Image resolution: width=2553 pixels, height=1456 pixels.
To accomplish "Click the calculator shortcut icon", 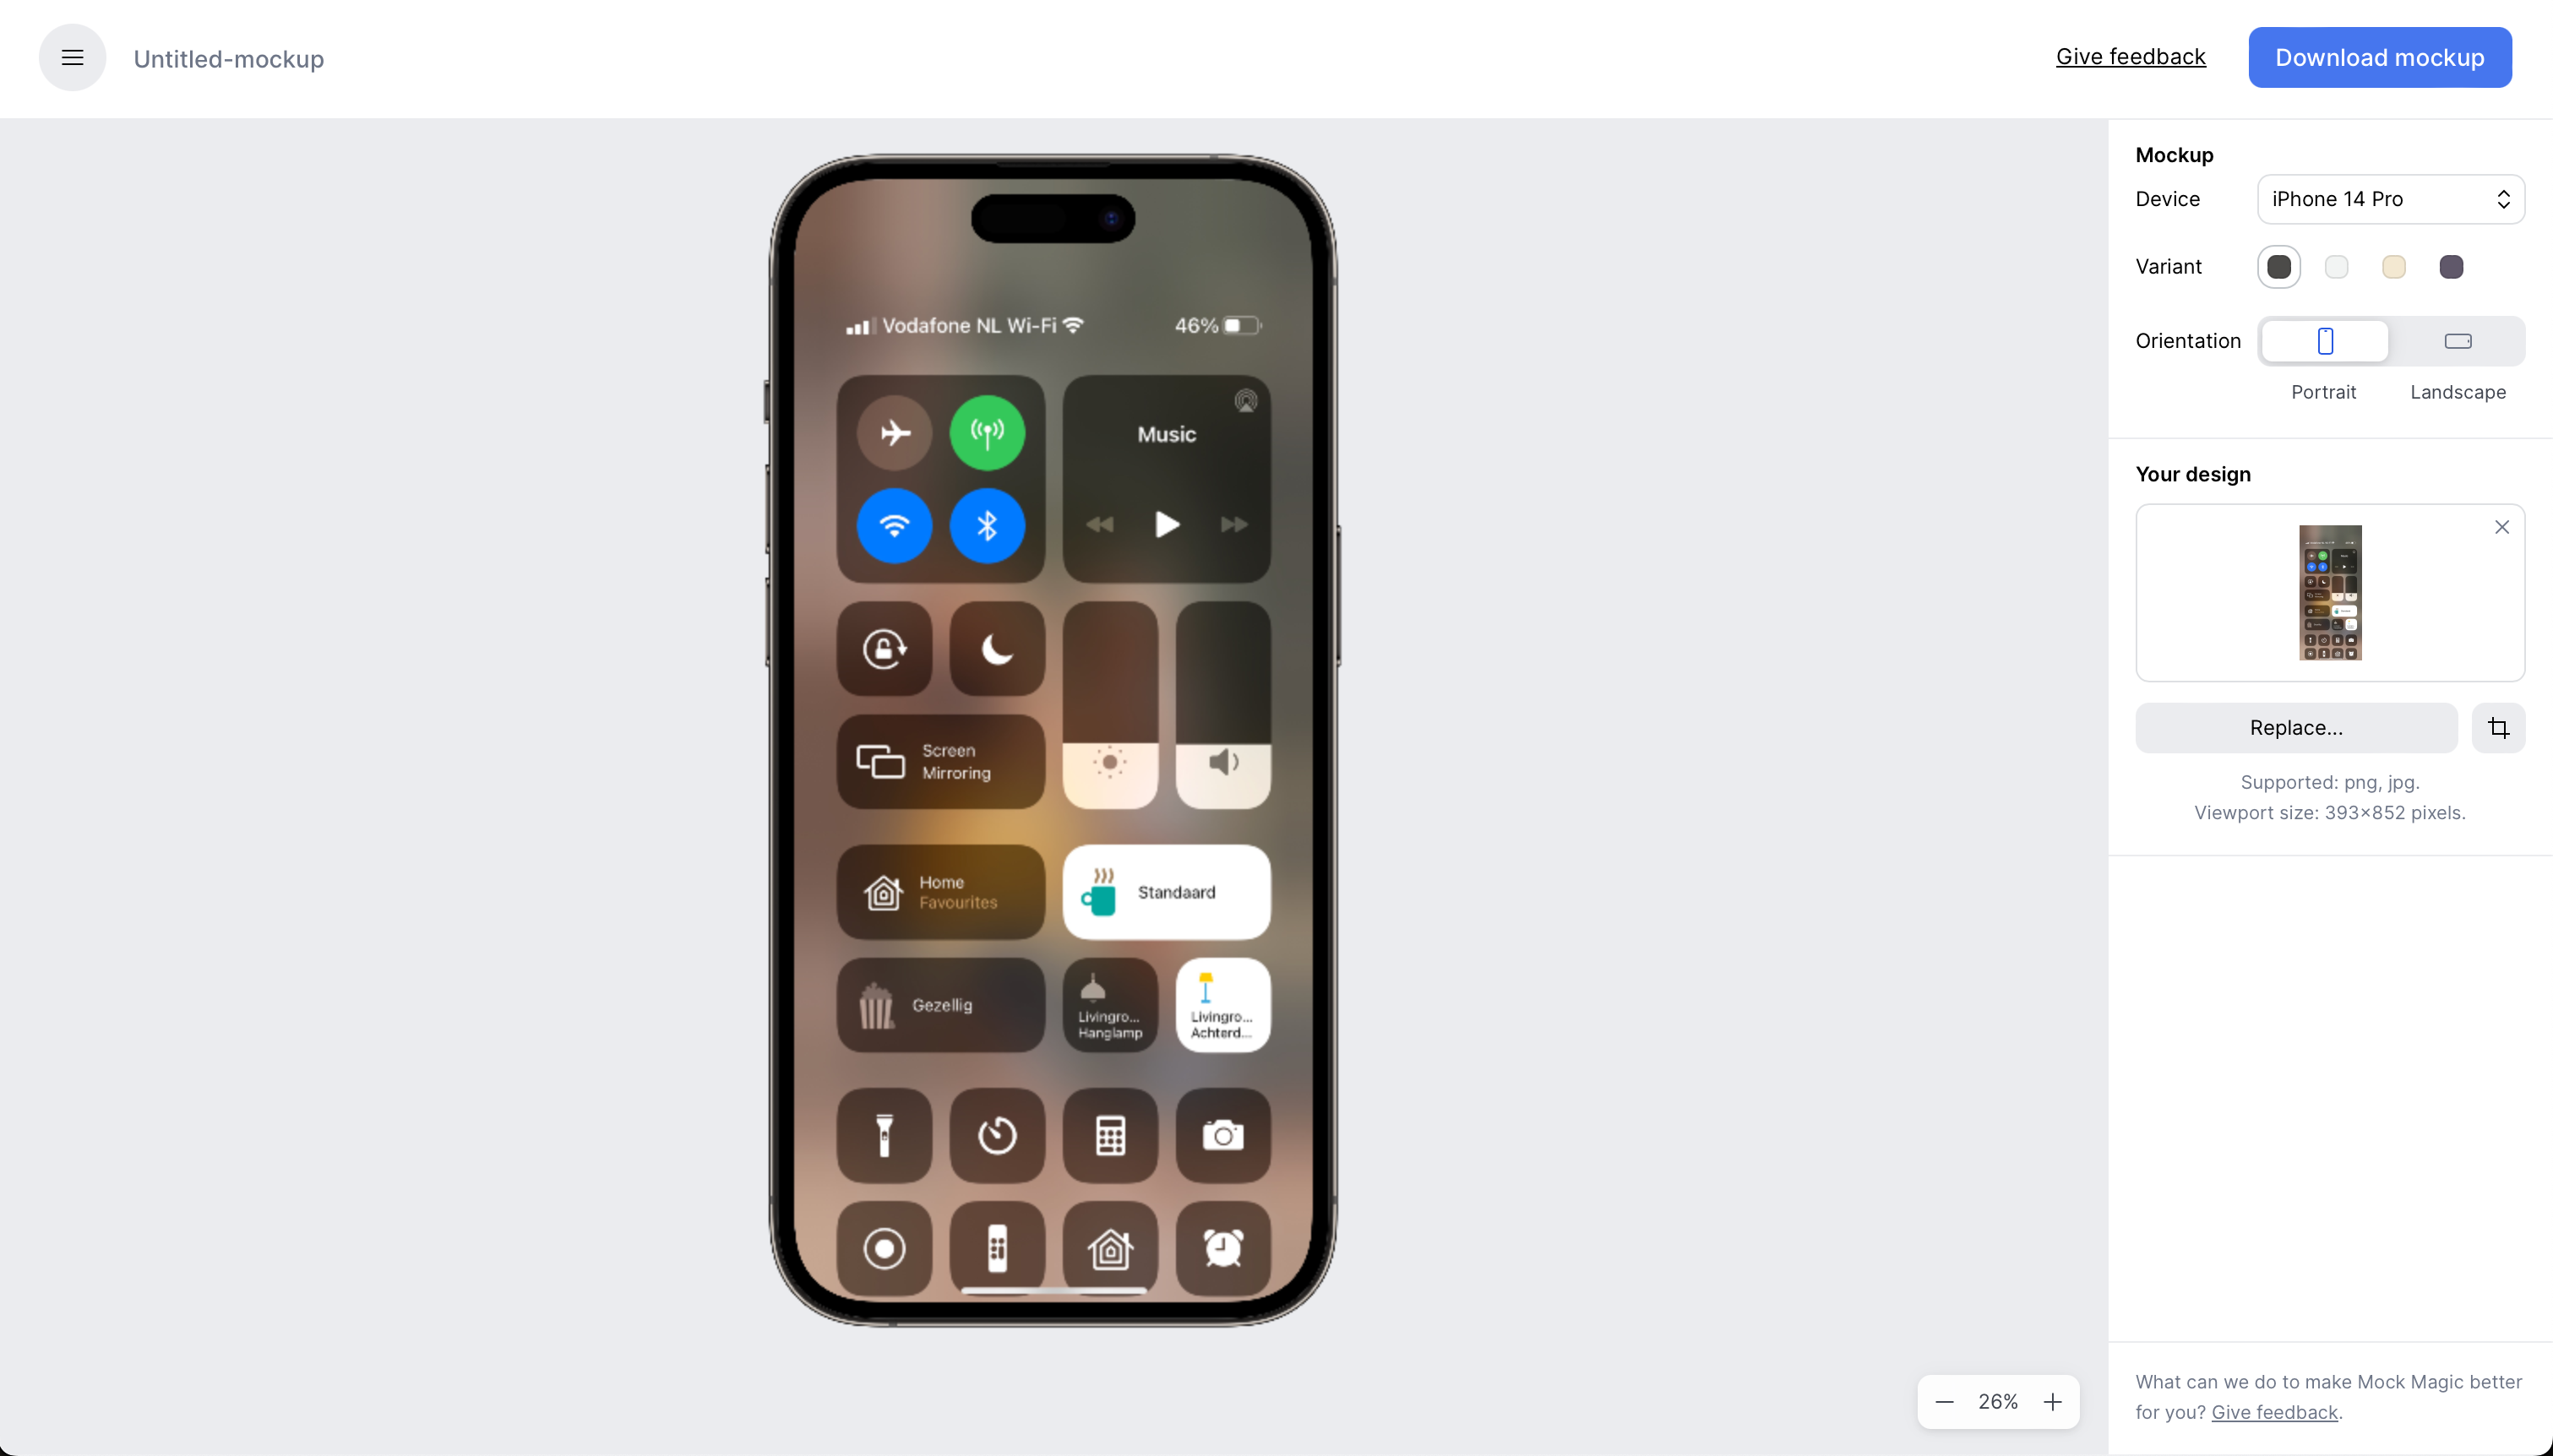I will pyautogui.click(x=1108, y=1135).
